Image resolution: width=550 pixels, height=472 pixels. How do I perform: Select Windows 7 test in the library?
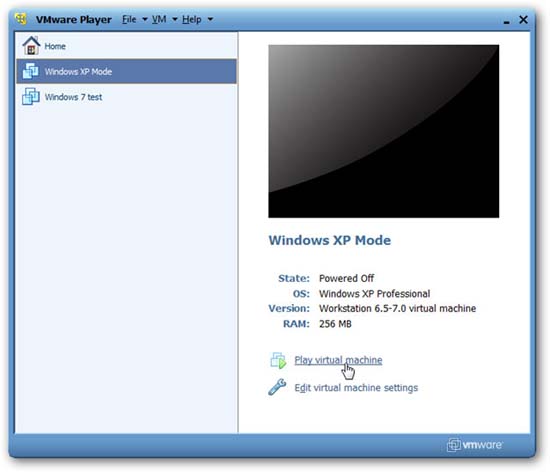click(127, 96)
